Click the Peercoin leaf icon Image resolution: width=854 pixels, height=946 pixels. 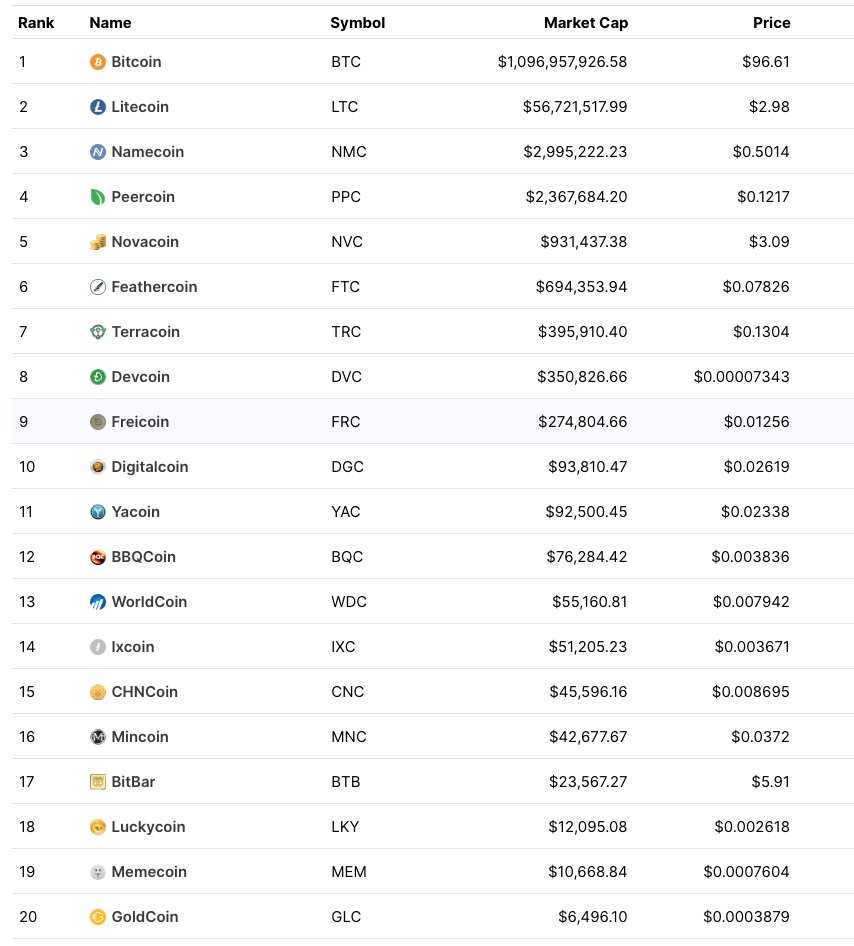(97, 196)
